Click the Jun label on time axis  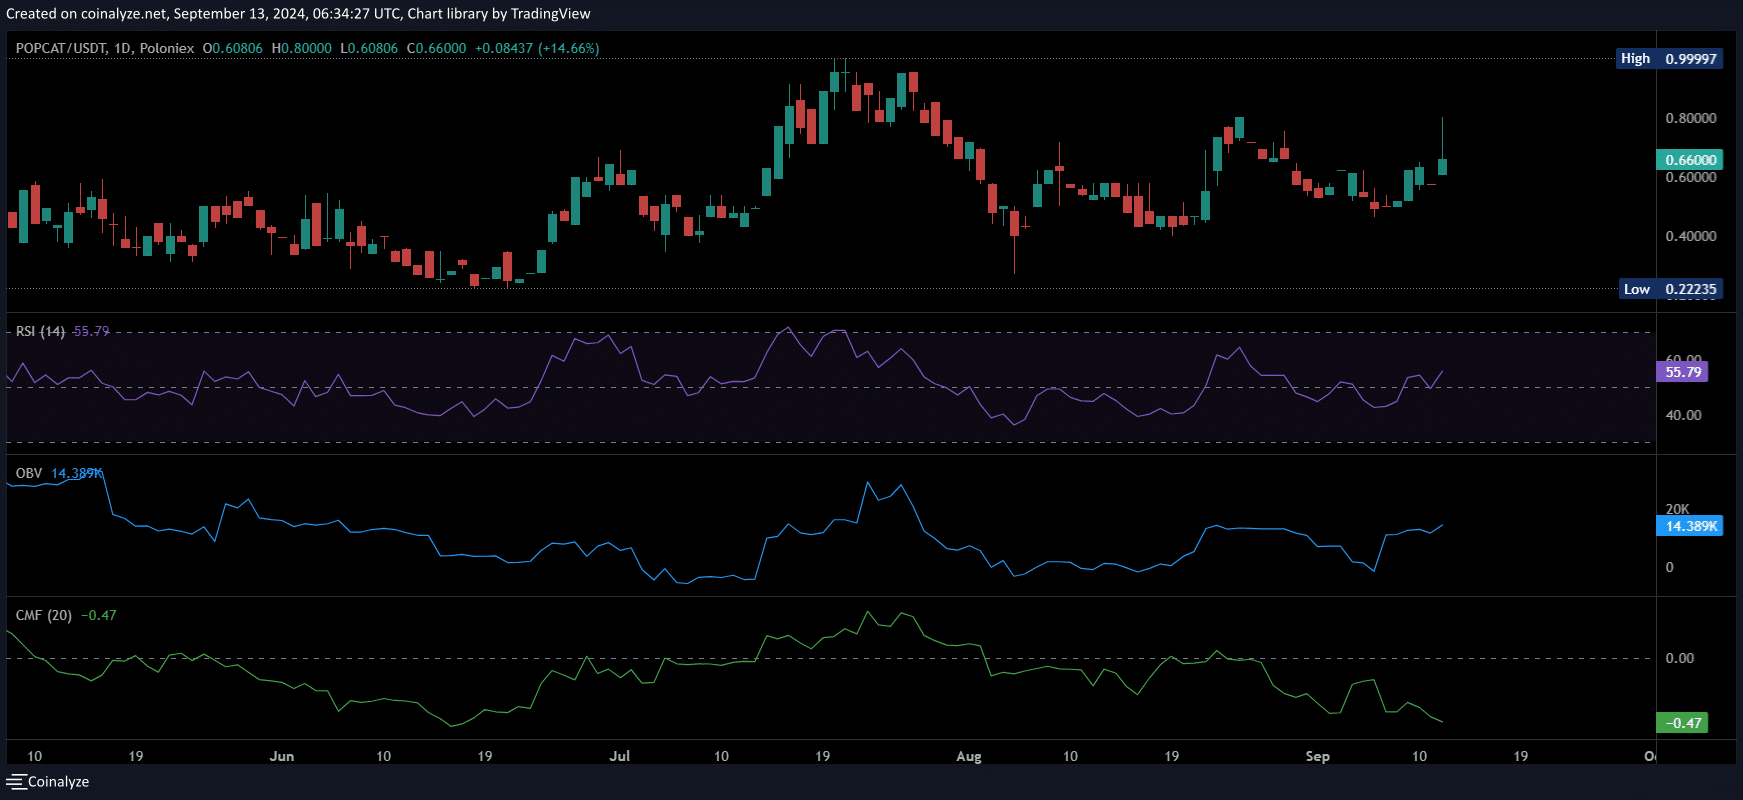pyautogui.click(x=282, y=756)
